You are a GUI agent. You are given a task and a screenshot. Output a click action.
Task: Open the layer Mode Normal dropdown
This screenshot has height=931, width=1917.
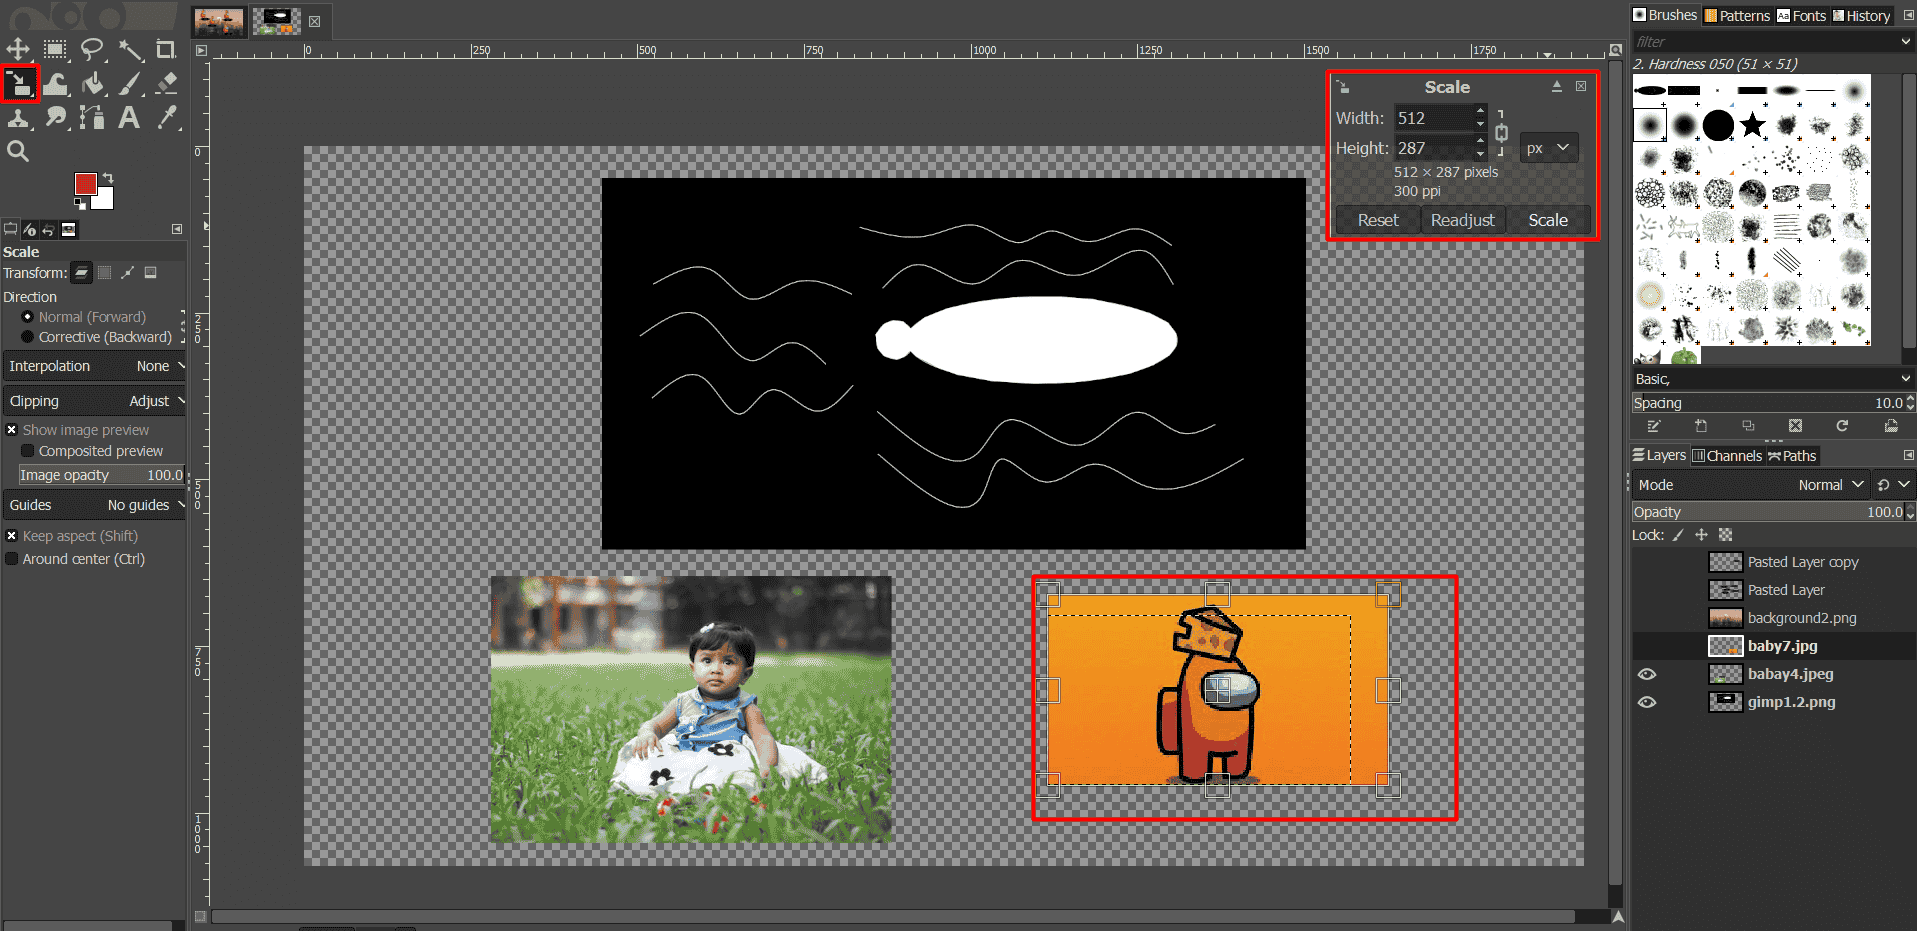(1751, 485)
